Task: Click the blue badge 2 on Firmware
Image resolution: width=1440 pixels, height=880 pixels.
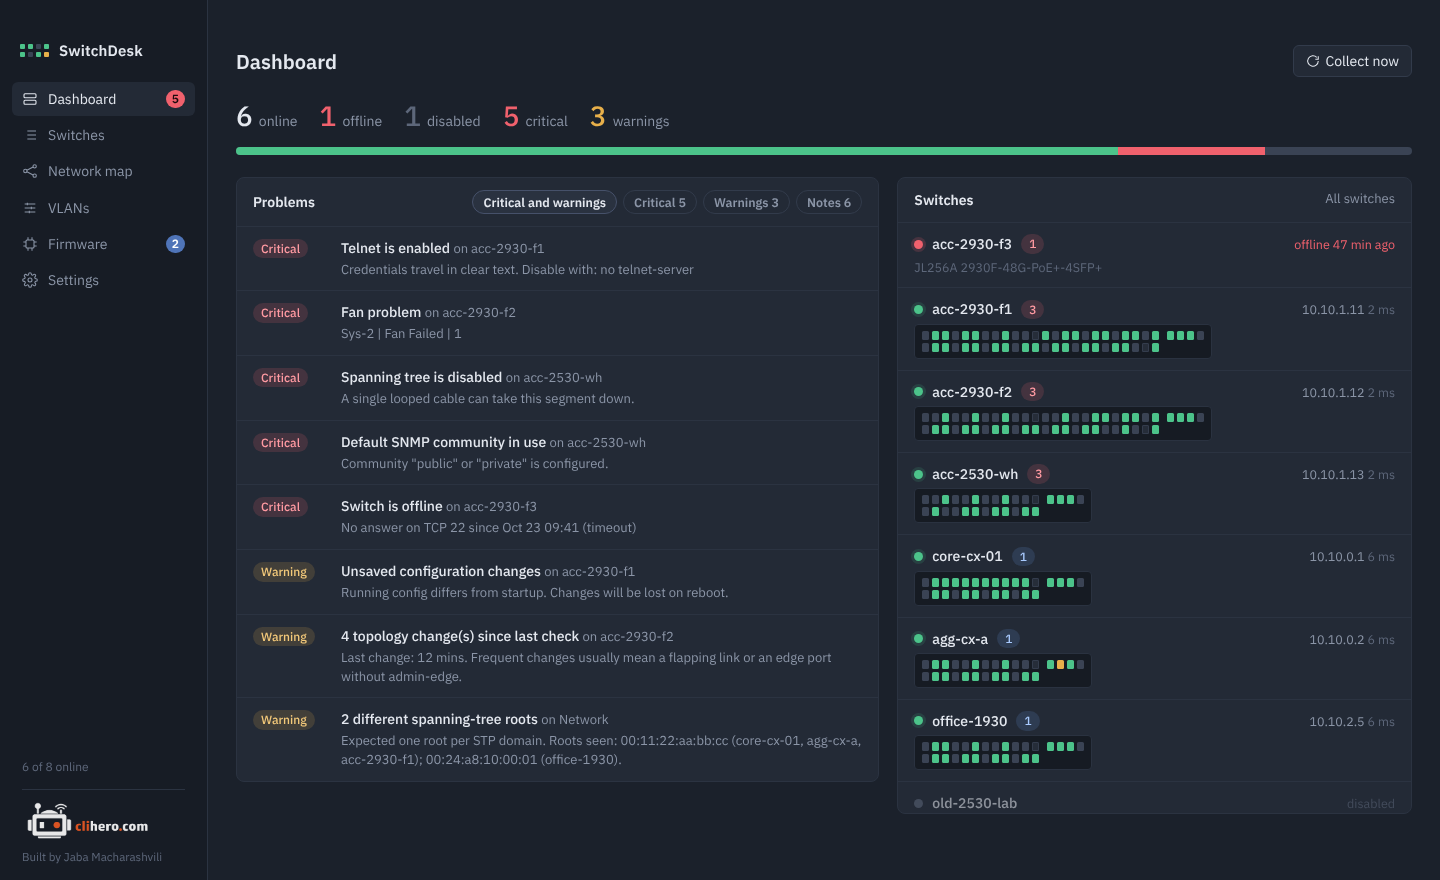Action: pyautogui.click(x=175, y=244)
